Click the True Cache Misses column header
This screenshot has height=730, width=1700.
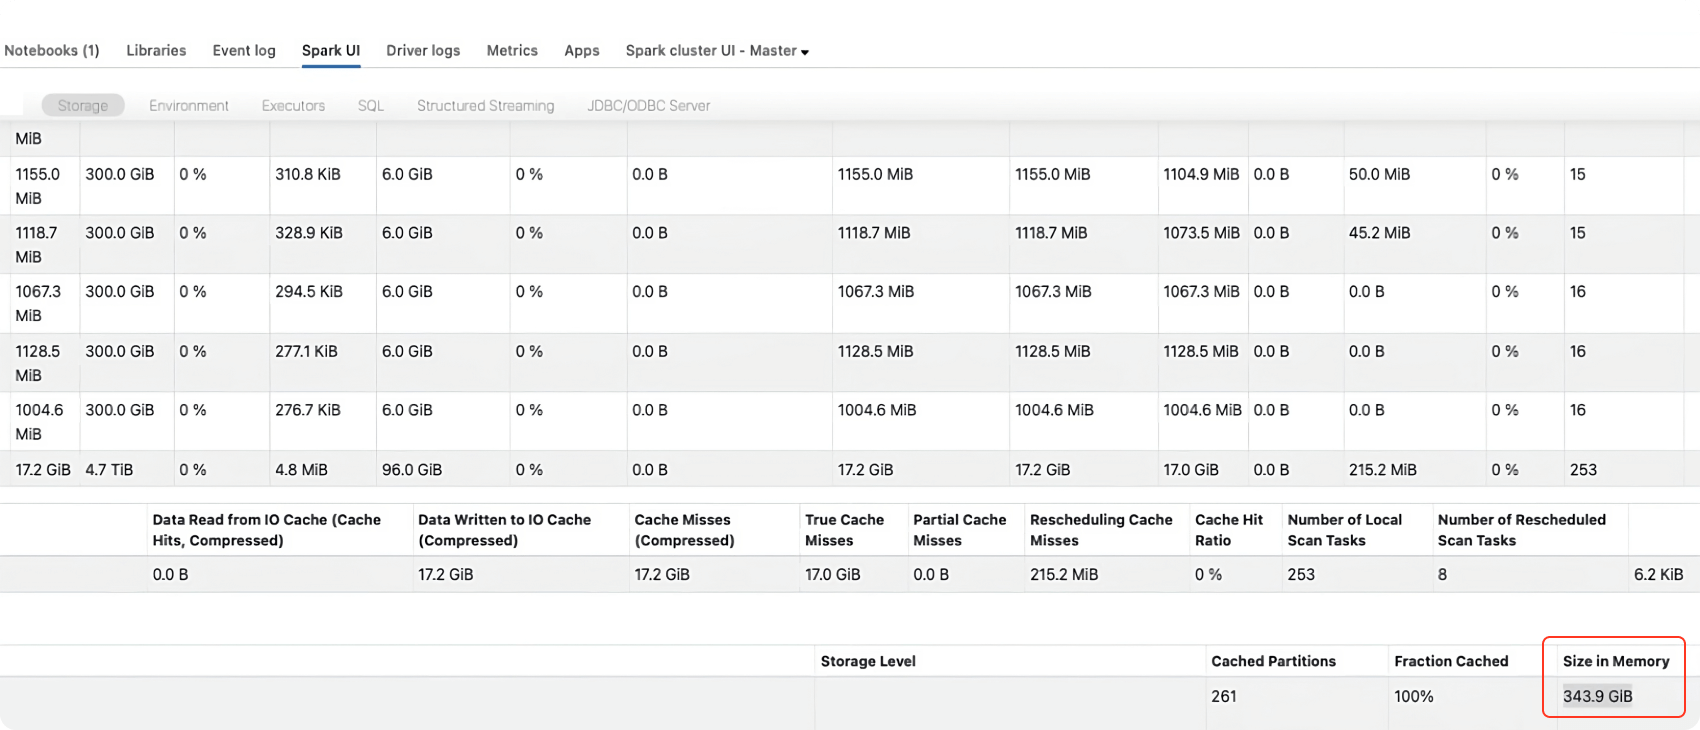844,530
